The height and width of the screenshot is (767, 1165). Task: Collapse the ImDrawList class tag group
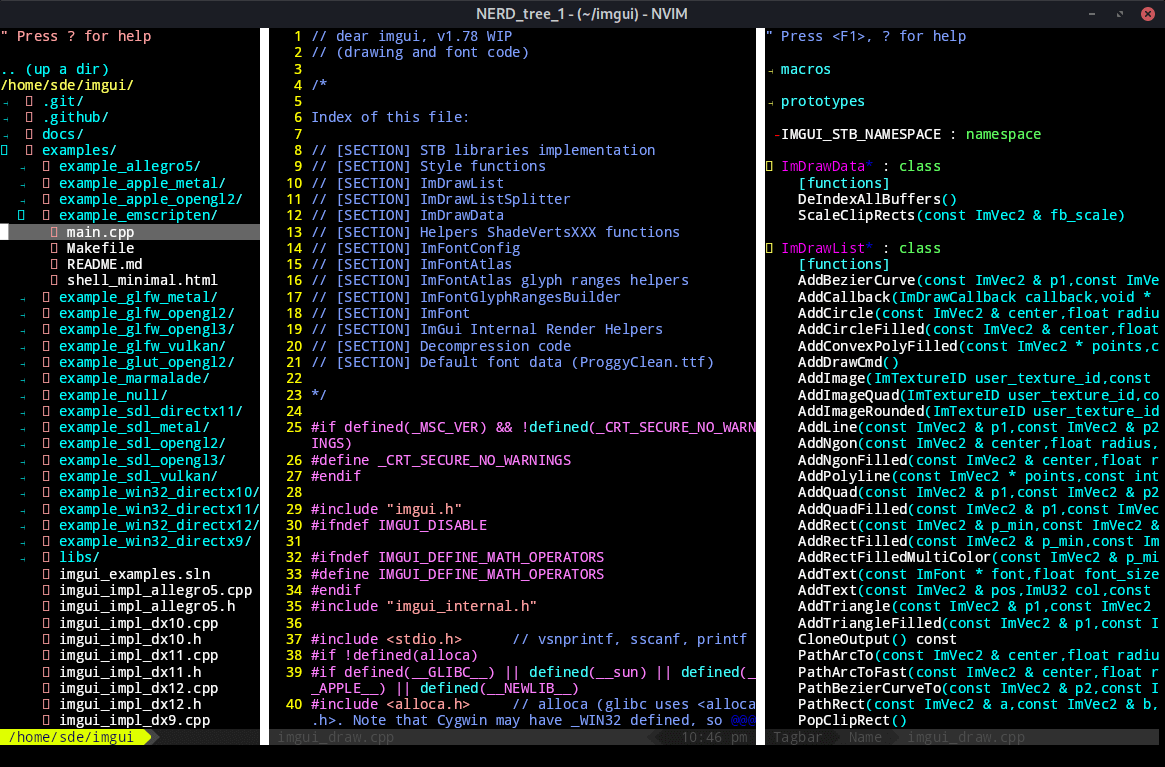pos(770,248)
